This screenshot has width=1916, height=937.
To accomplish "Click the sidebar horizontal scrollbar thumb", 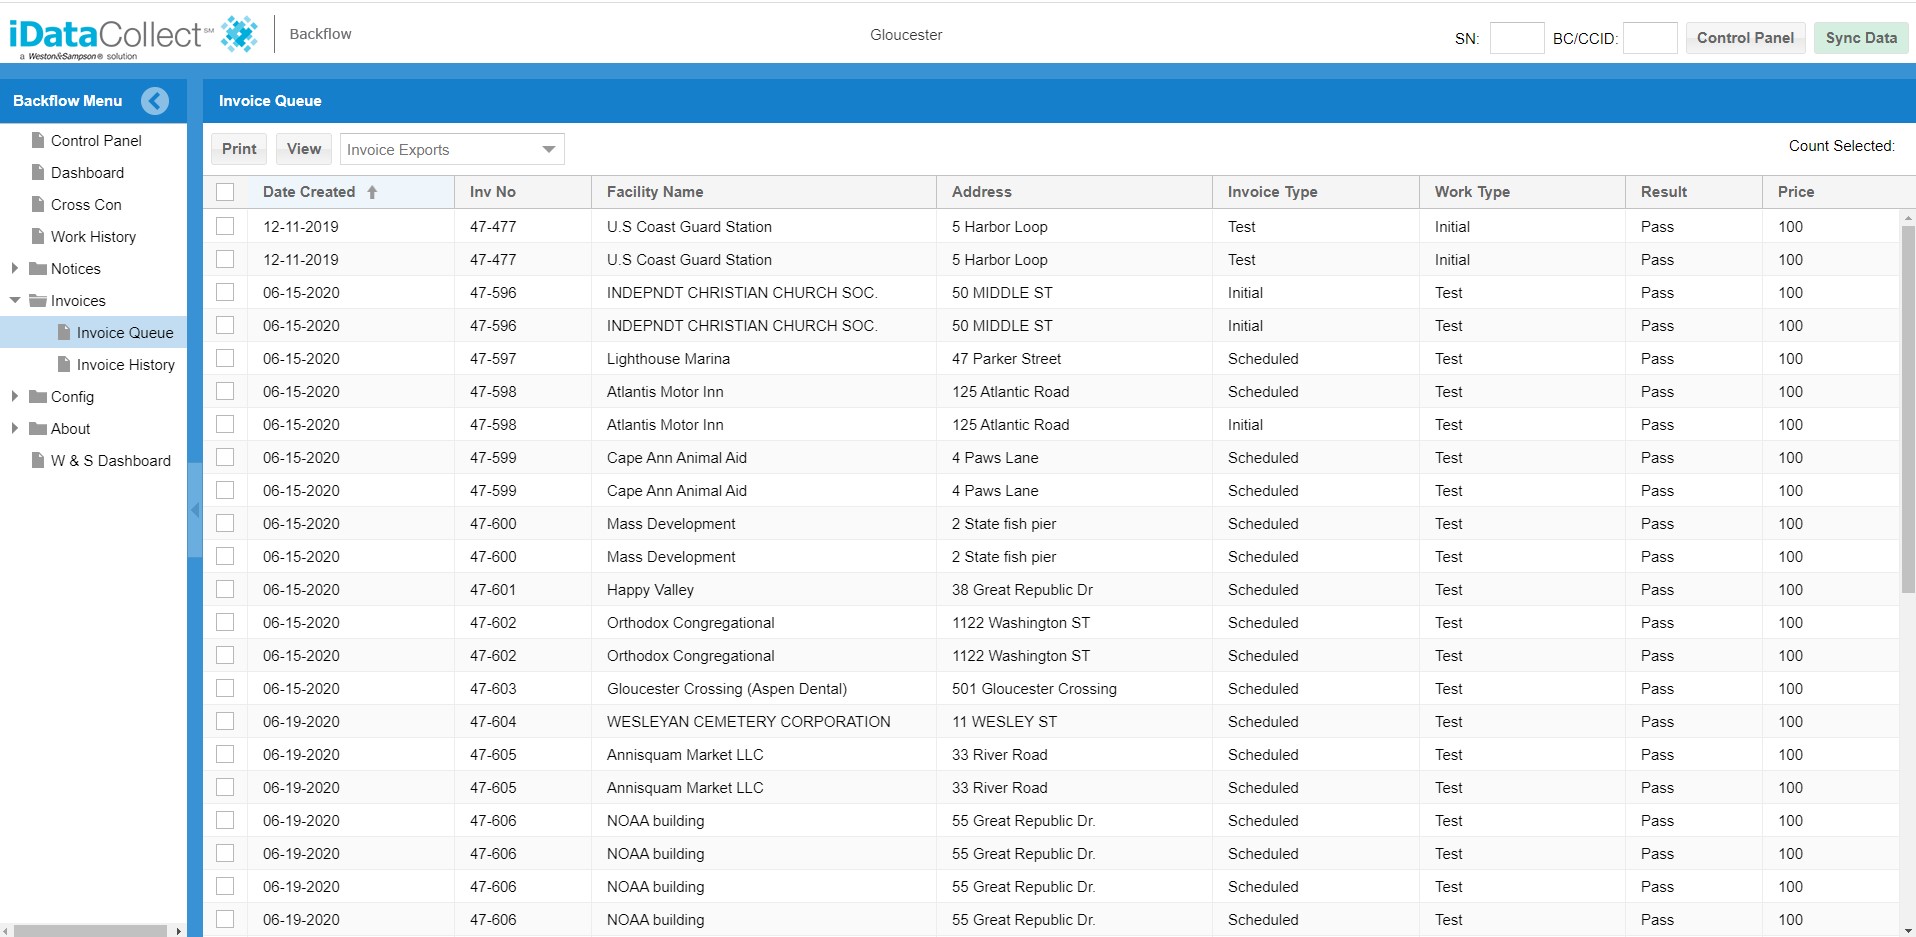I will pyautogui.click(x=90, y=931).
